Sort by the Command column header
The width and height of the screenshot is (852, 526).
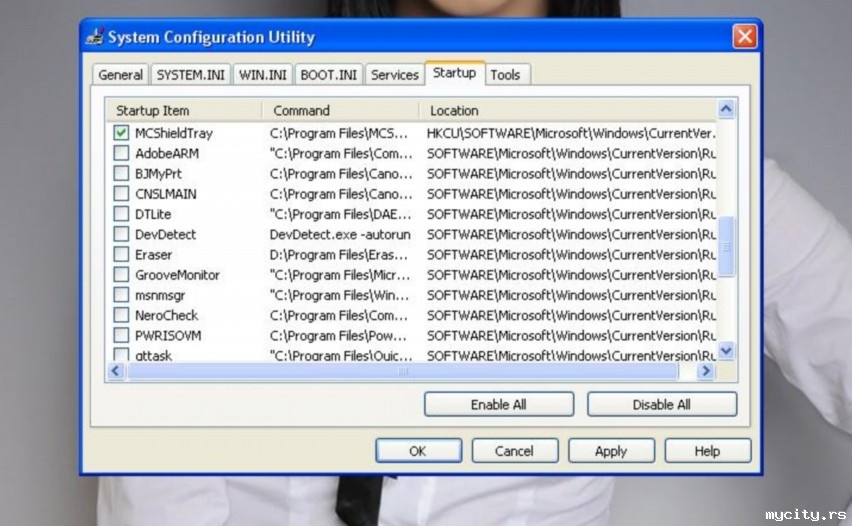point(341,110)
